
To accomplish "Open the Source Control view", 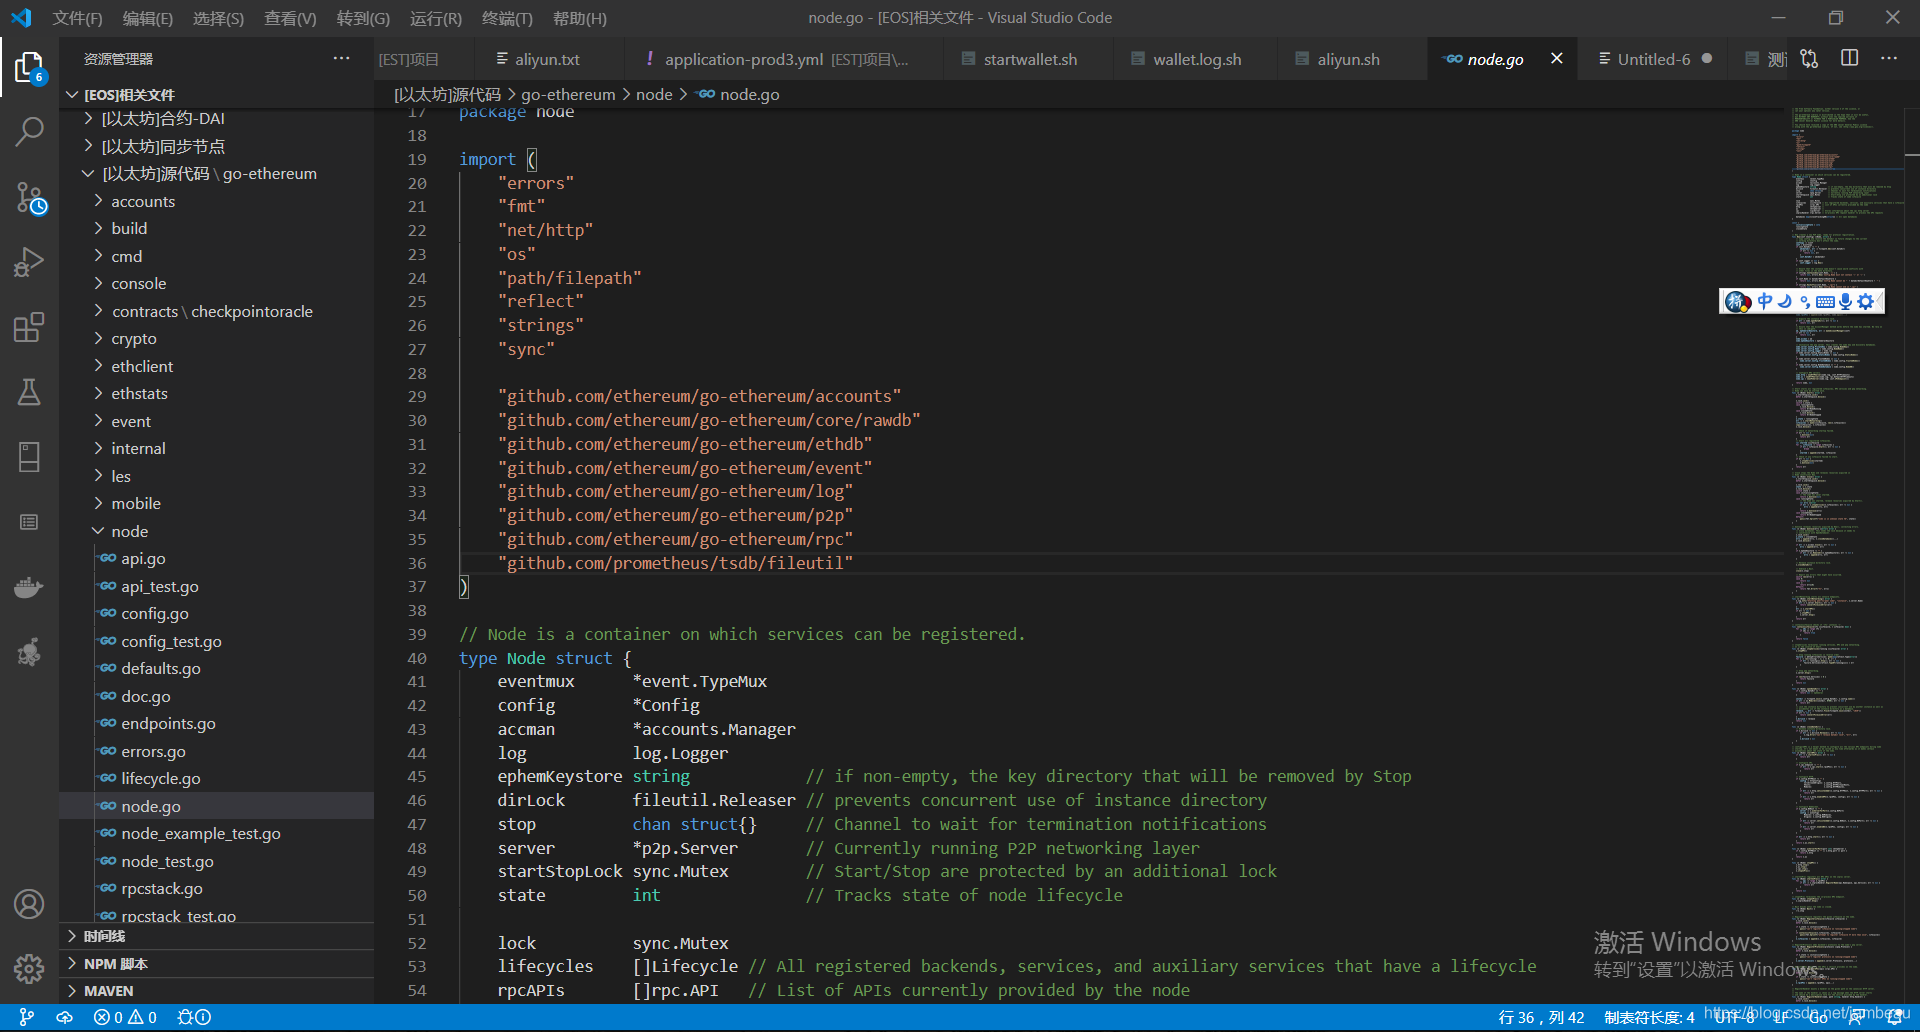I will [29, 198].
